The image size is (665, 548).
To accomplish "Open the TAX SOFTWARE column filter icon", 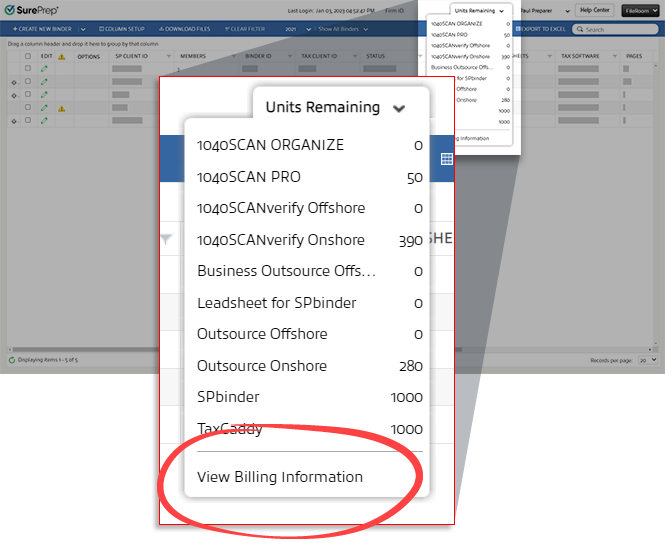I will pyautogui.click(x=615, y=56).
